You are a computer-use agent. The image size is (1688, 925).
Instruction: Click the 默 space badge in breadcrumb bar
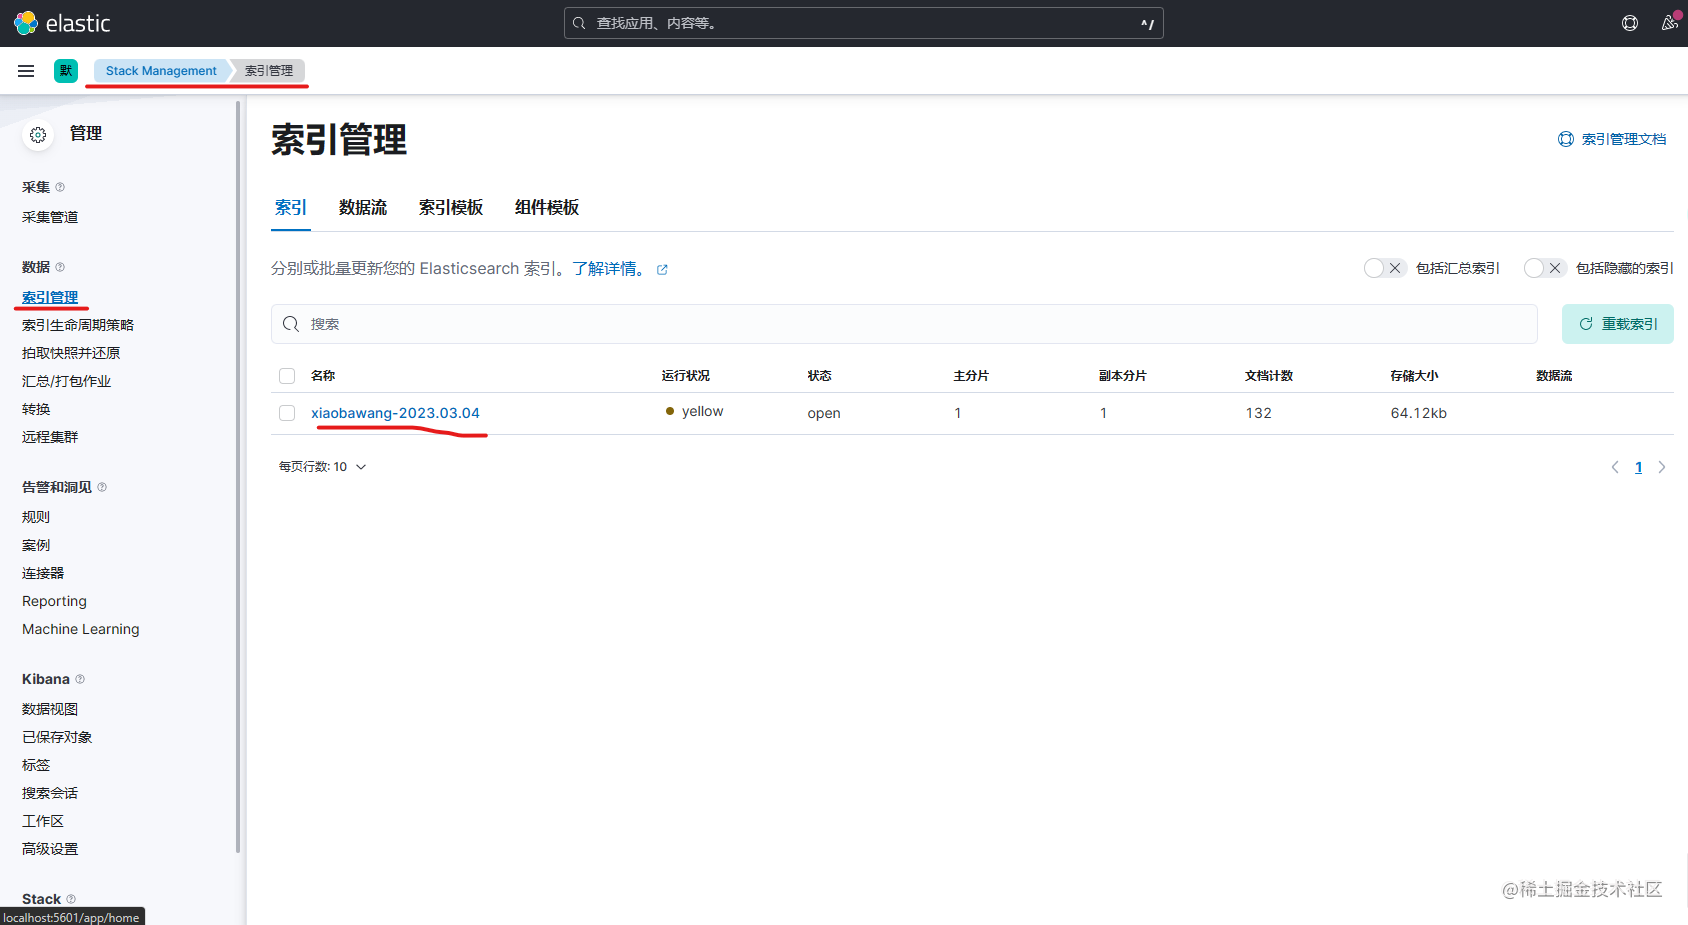[65, 70]
